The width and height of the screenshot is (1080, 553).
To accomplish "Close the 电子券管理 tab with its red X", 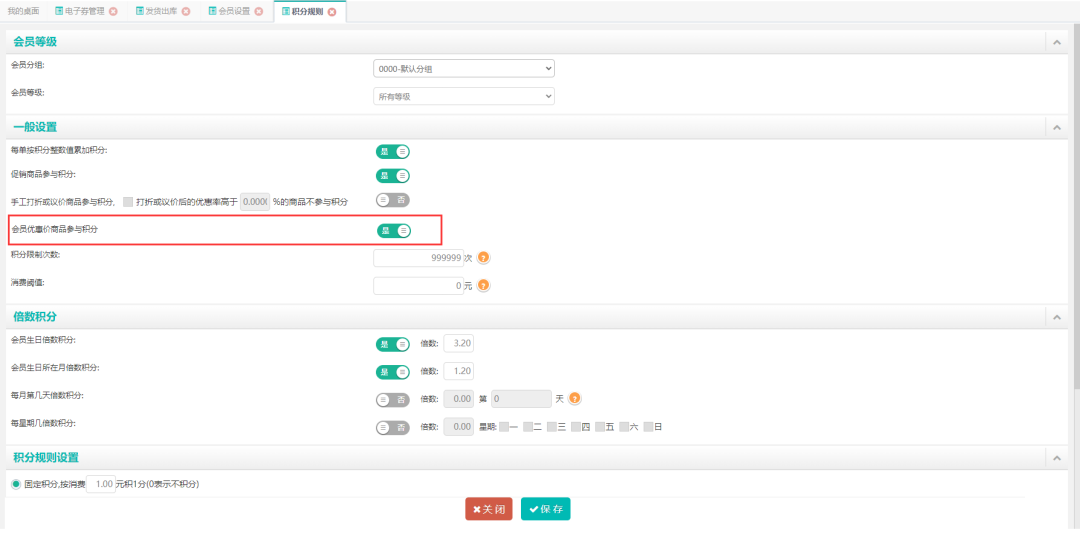I will coord(113,12).
